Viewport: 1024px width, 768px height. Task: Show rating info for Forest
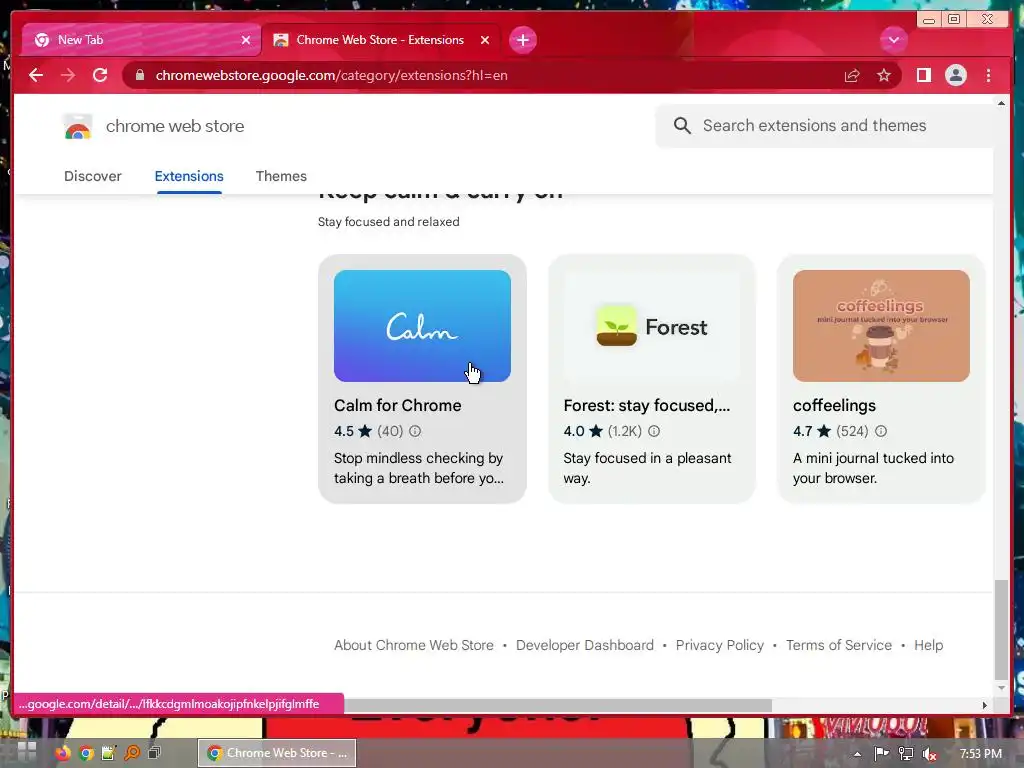654,431
